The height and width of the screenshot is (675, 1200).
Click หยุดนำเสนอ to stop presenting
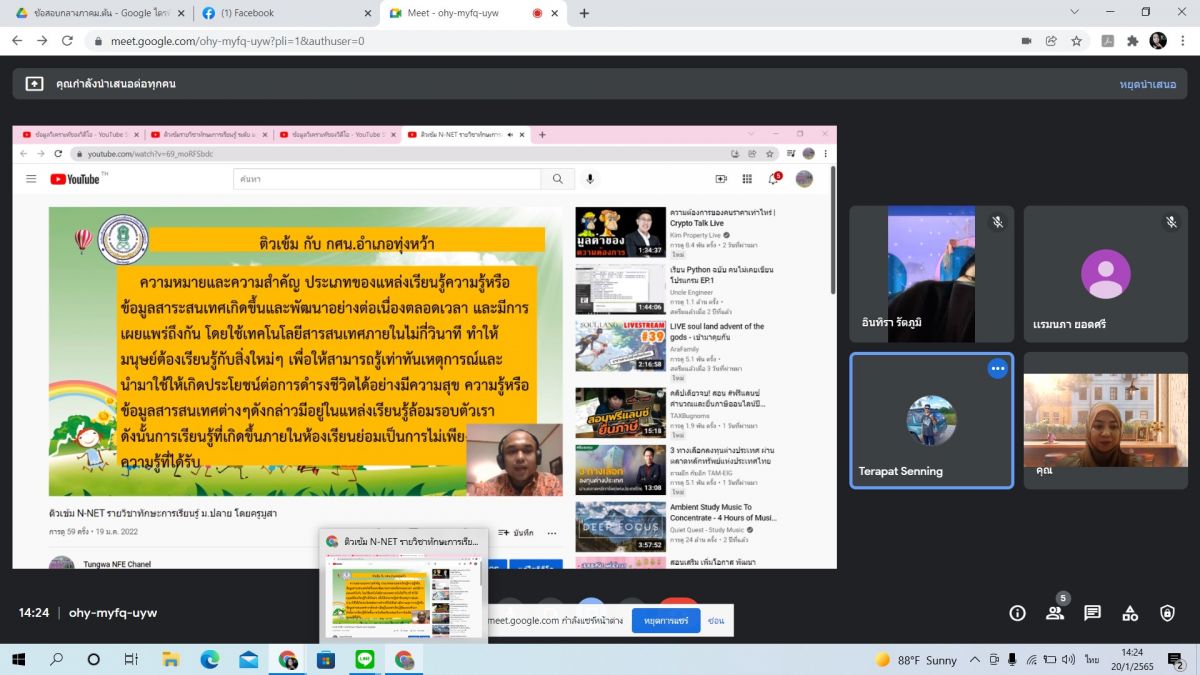click(1147, 84)
